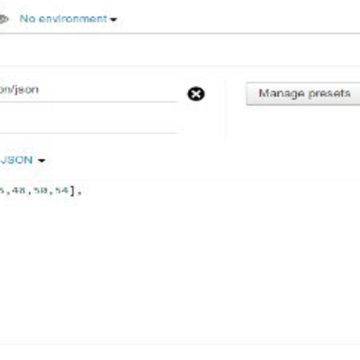This screenshot has width=360, height=360.
Task: Click the empty area of the body editor
Action: coord(180,267)
